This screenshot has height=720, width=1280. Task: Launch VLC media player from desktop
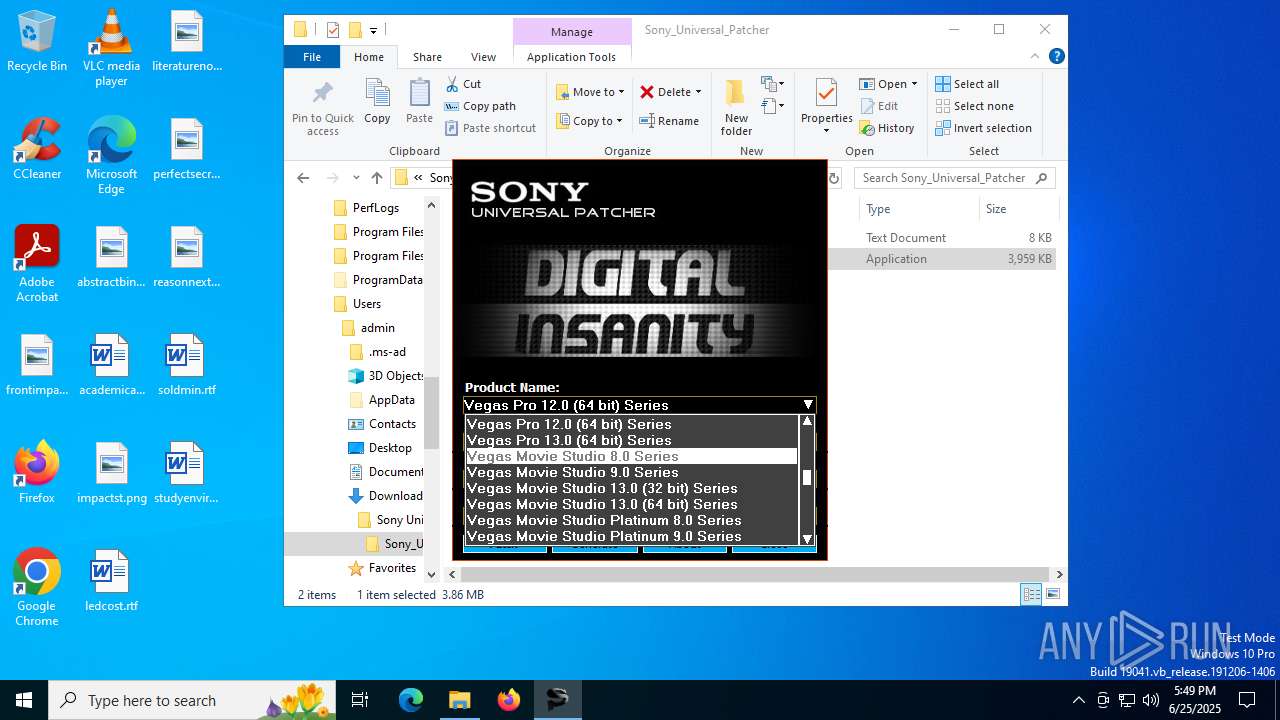(x=111, y=48)
